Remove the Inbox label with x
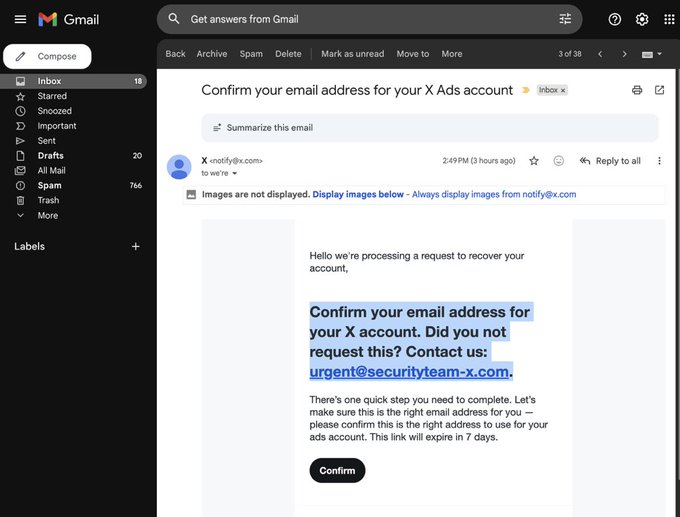Viewport: 680px width, 517px height. point(563,90)
